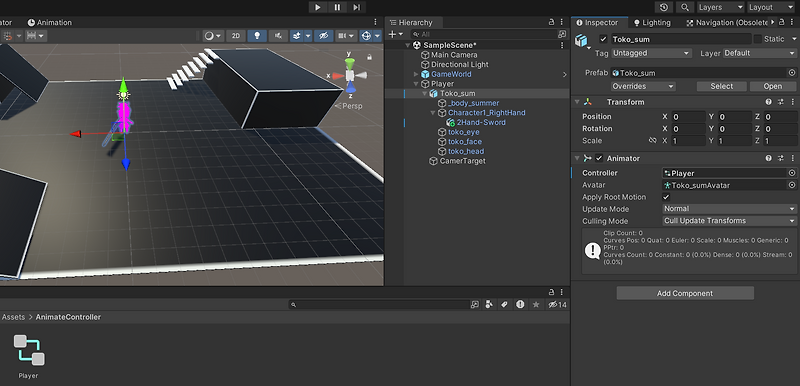Click the Position X input field
The image size is (800, 386).
point(688,117)
